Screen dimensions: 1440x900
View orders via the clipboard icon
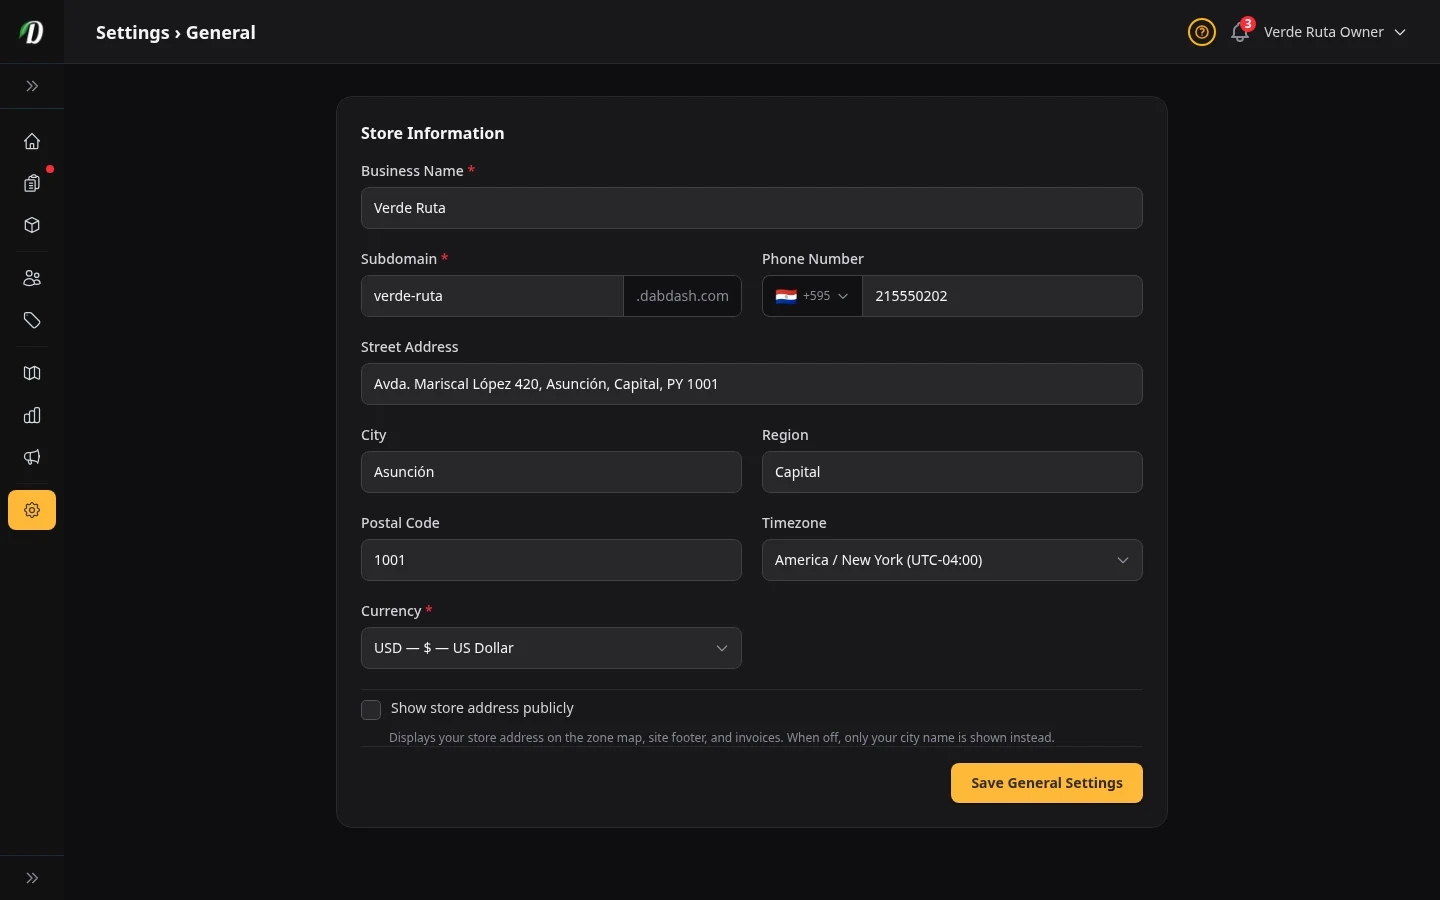coord(32,183)
